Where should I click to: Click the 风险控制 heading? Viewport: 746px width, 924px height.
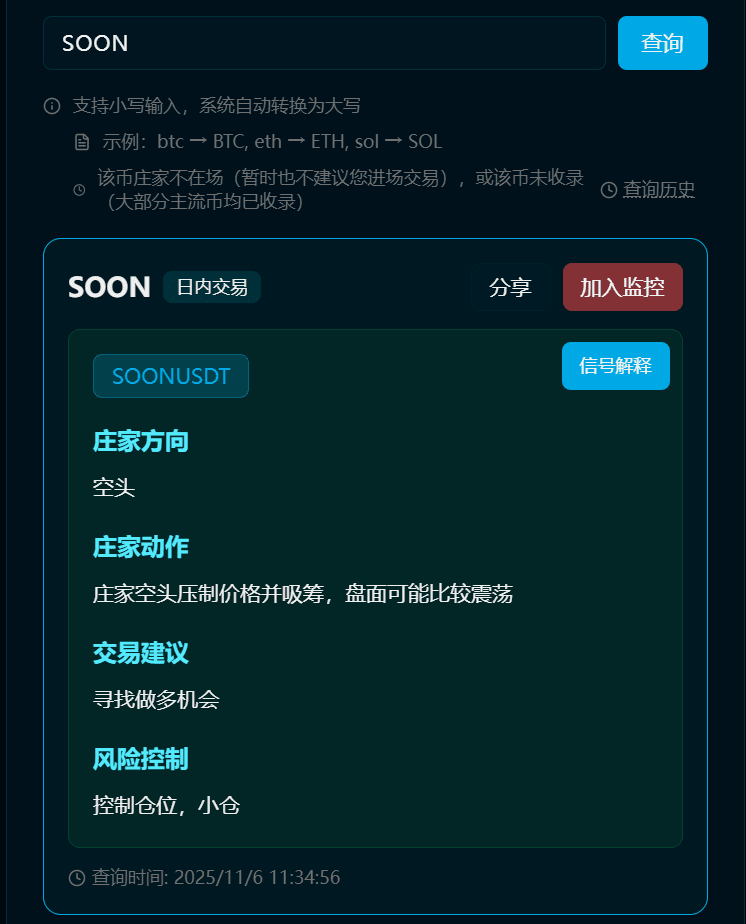140,759
